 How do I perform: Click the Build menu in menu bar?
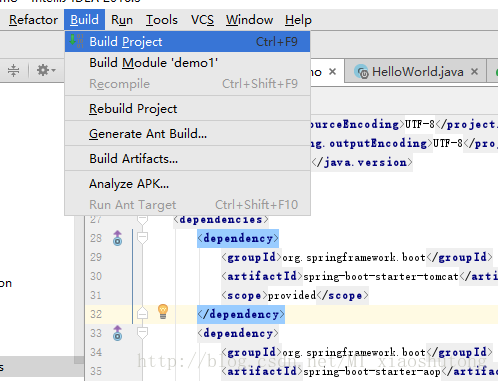tap(84, 20)
